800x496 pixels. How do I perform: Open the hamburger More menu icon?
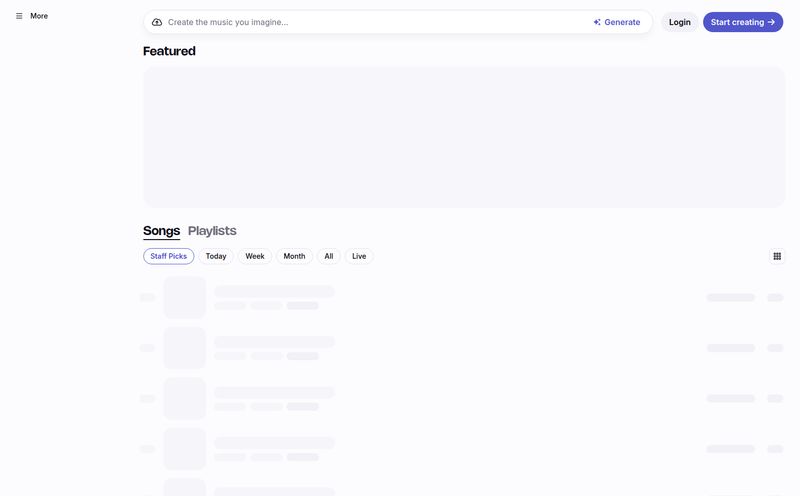[x=19, y=16]
